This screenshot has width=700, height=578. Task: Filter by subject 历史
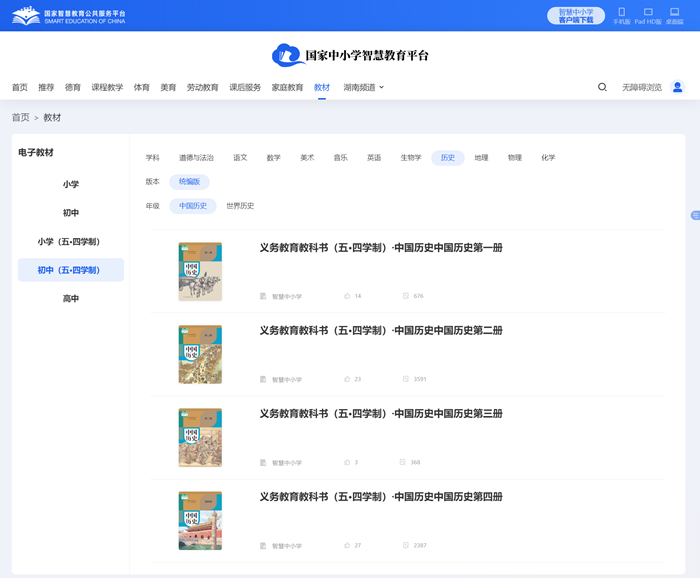(x=448, y=158)
